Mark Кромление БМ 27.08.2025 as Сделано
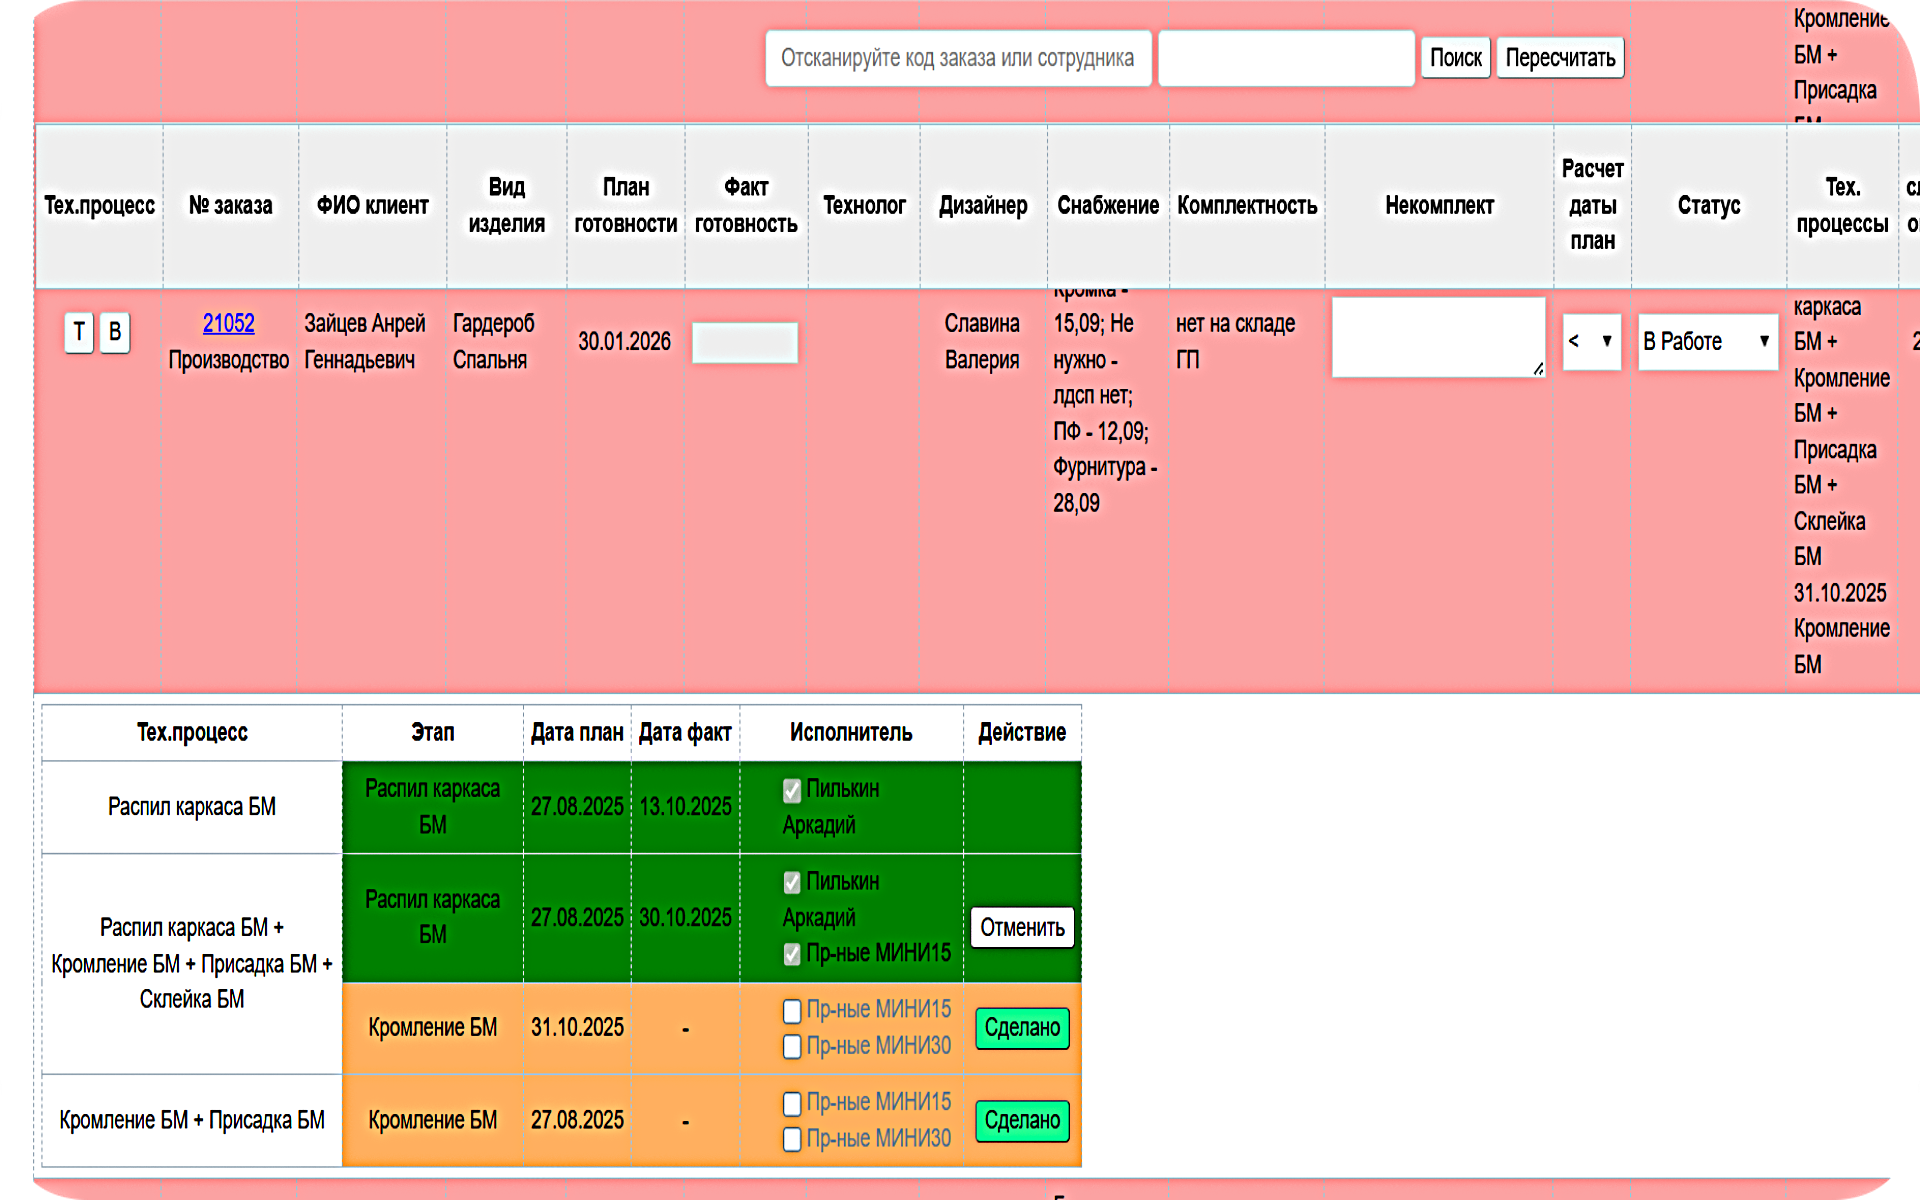This screenshot has height=1200, width=1920. (x=1022, y=1121)
